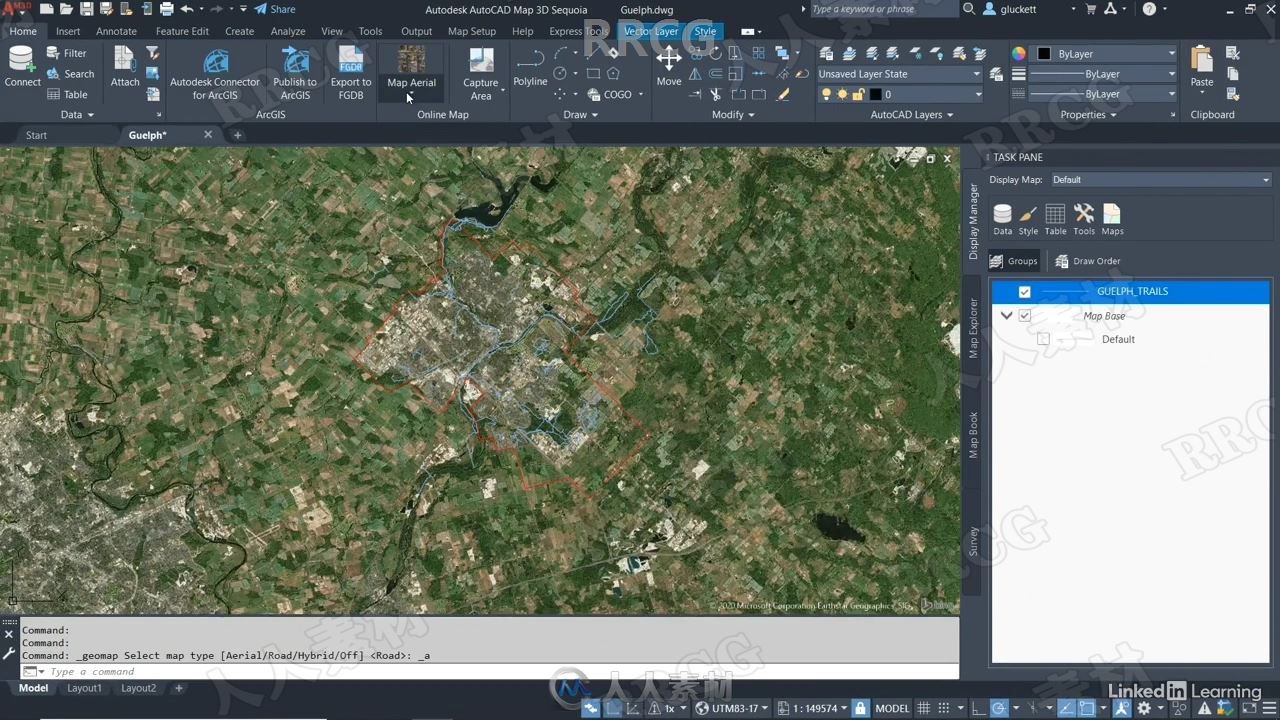Open the Filter tool in Data panel
Image resolution: width=1280 pixels, height=720 pixels.
pos(66,53)
